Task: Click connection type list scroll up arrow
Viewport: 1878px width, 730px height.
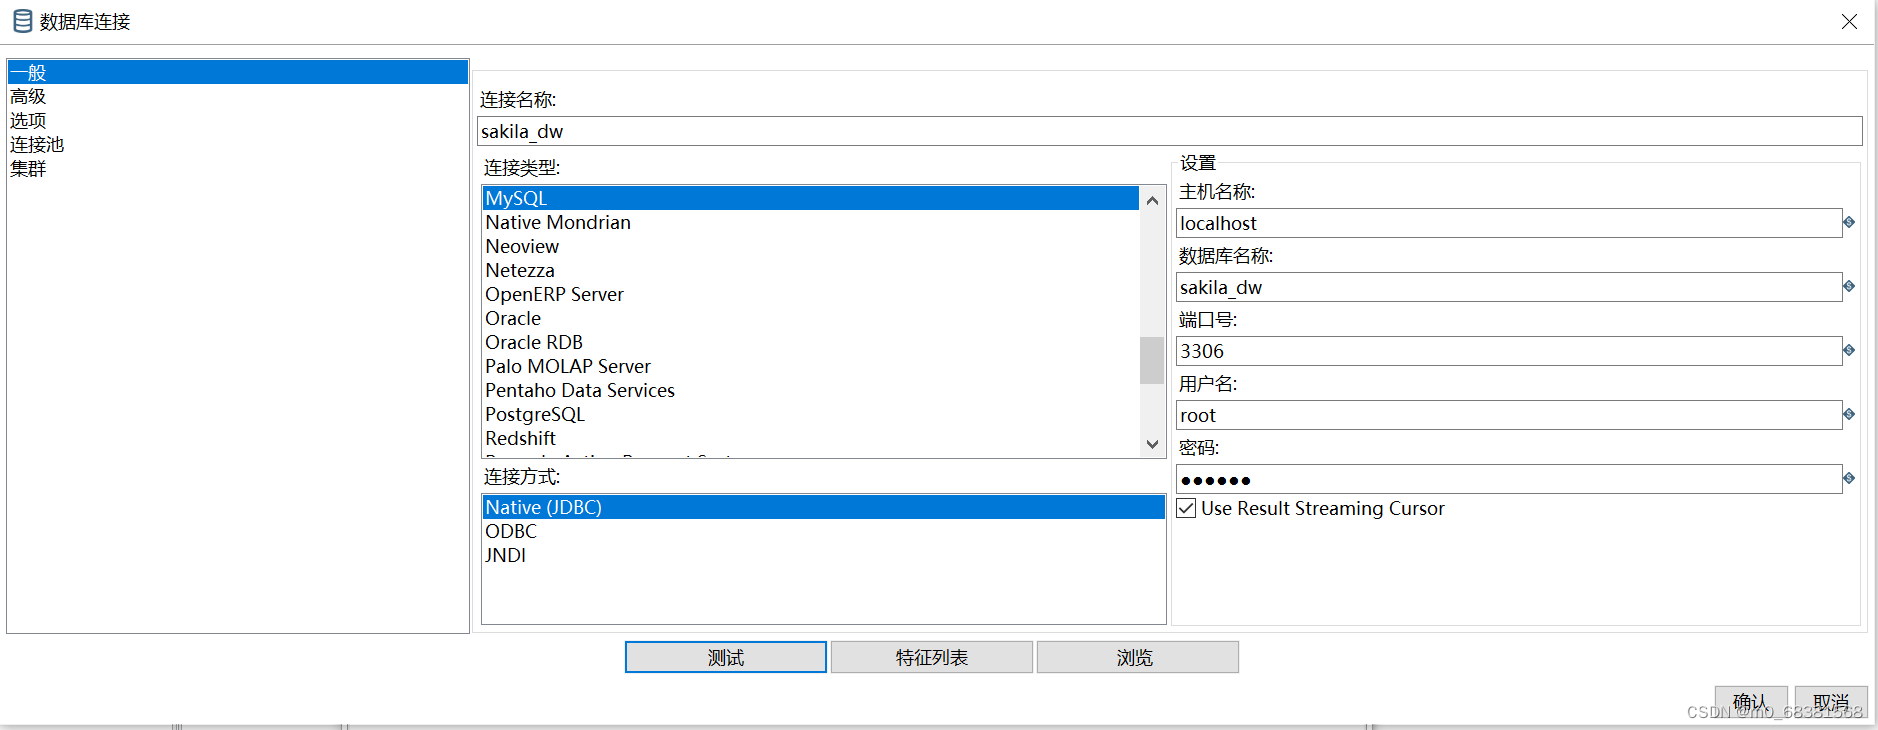Action: pos(1152,200)
